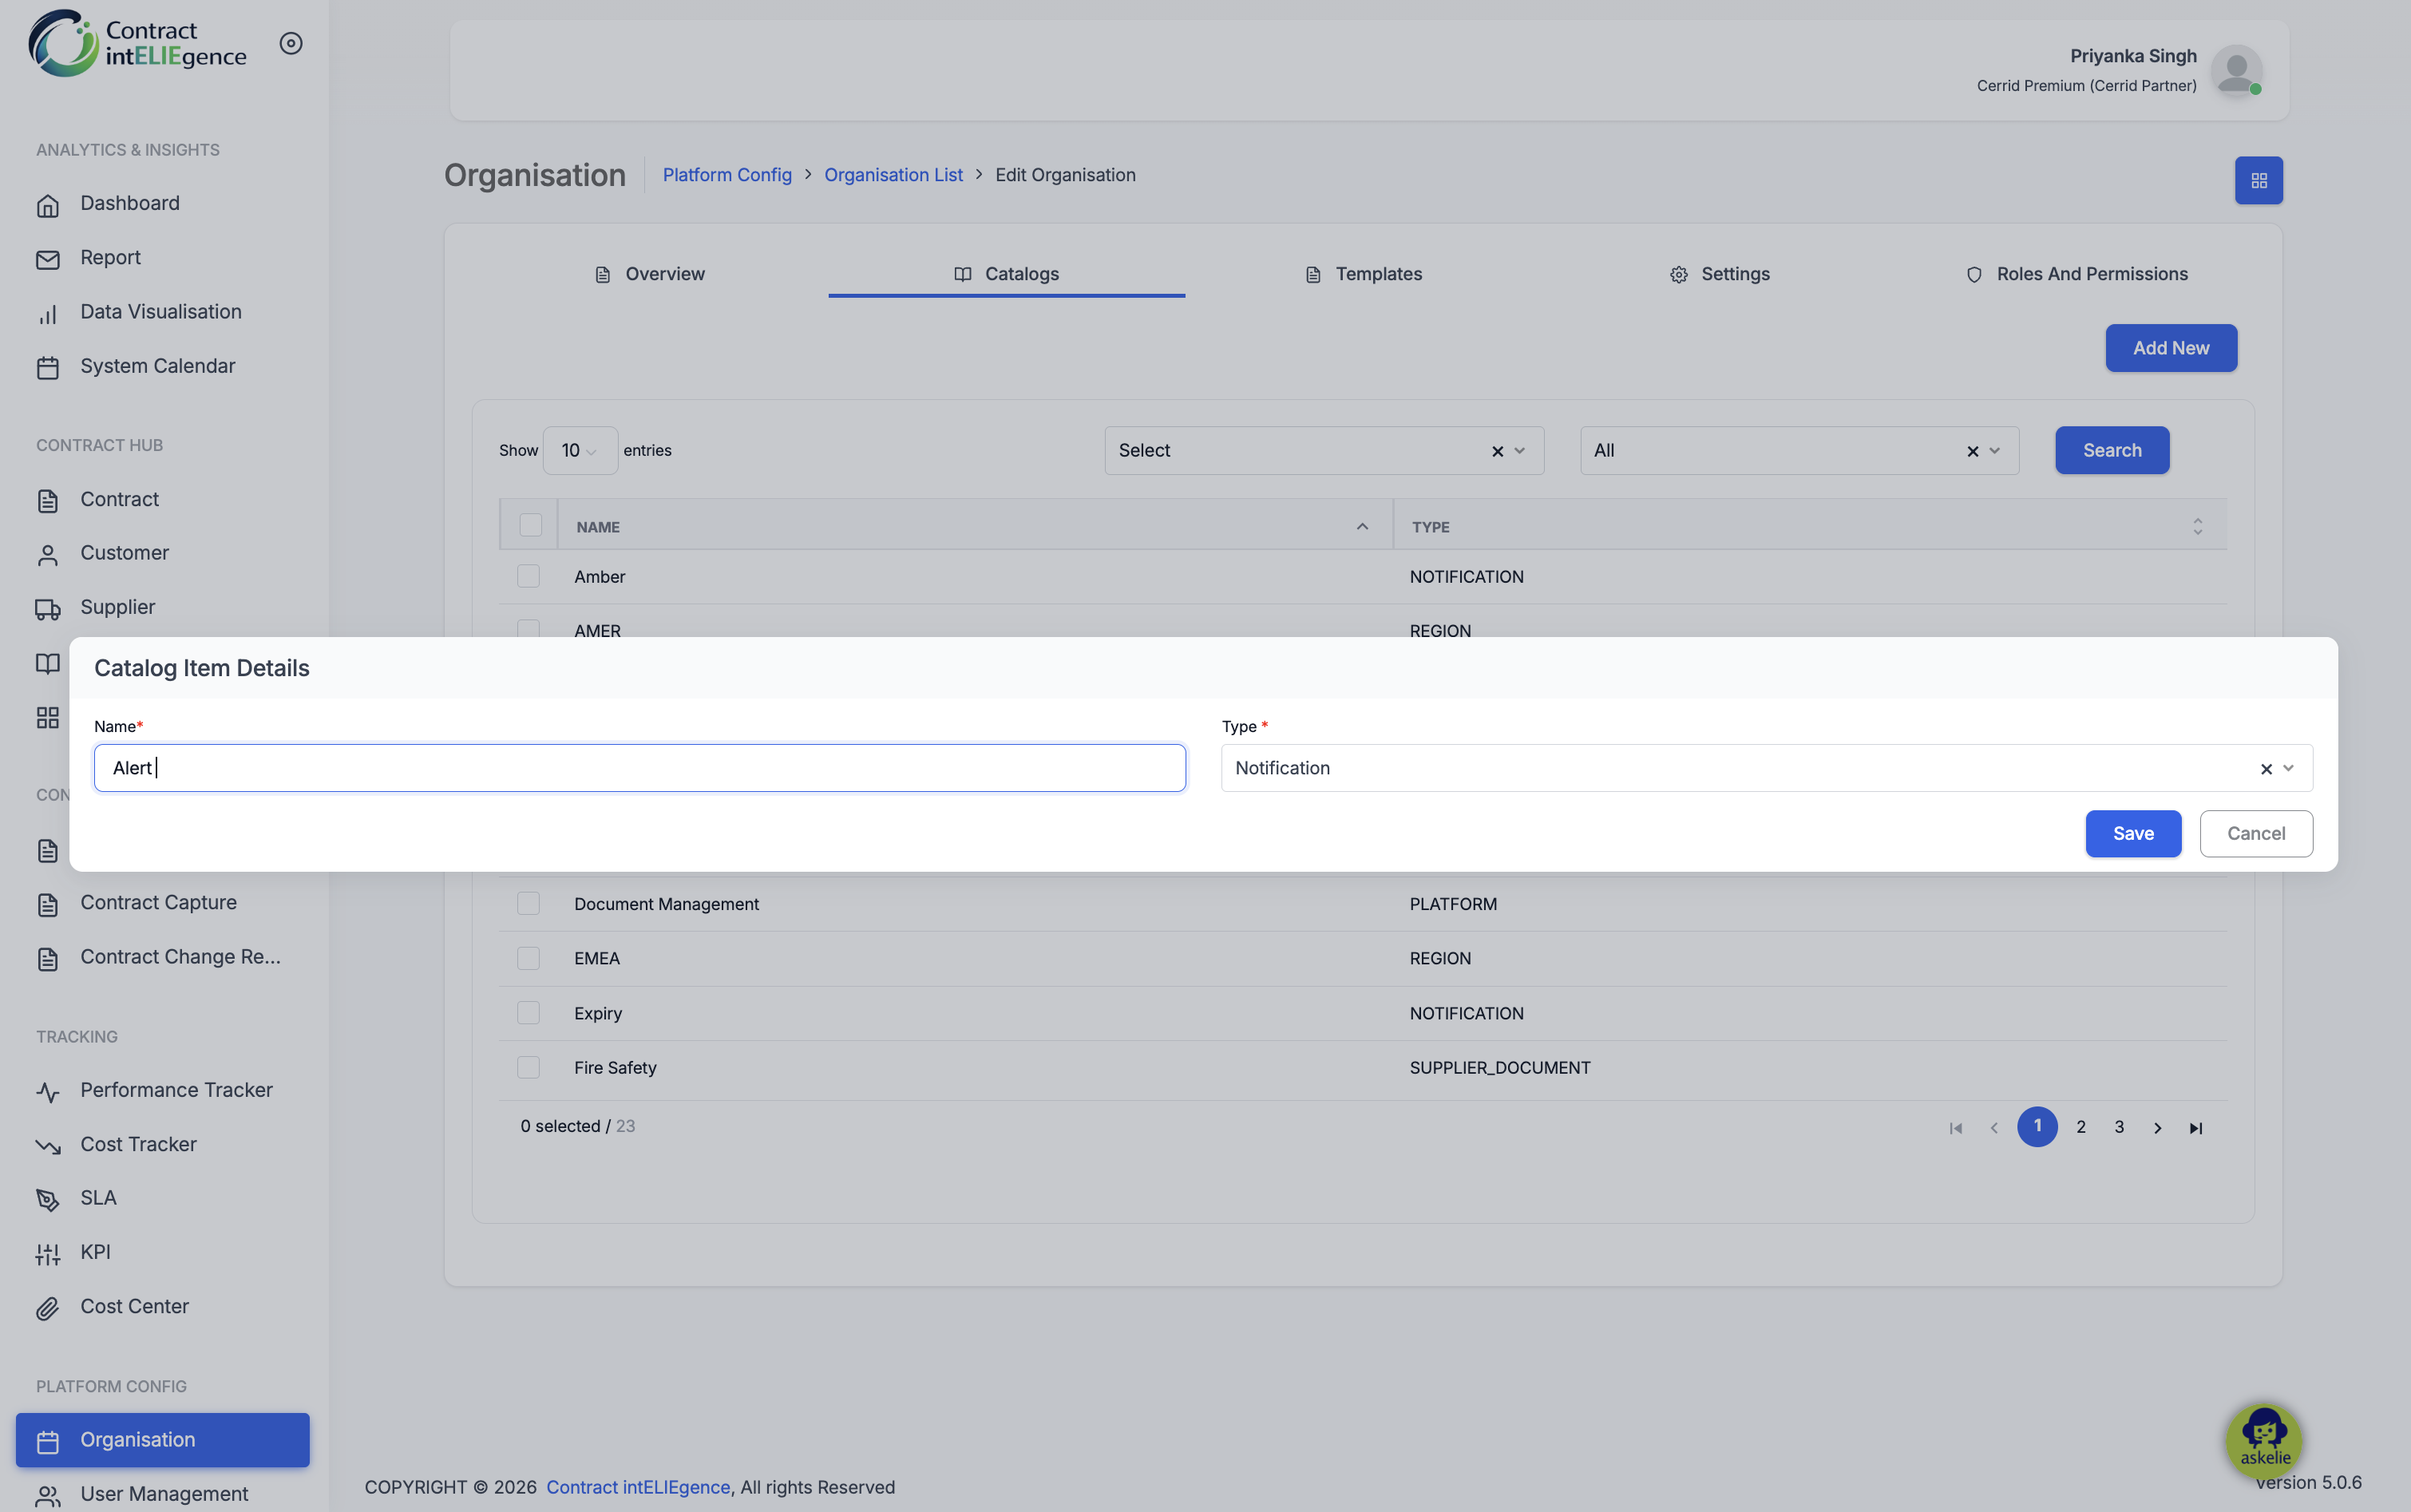Switch to the Settings tab
Image resolution: width=2411 pixels, height=1512 pixels.
coord(1719,274)
